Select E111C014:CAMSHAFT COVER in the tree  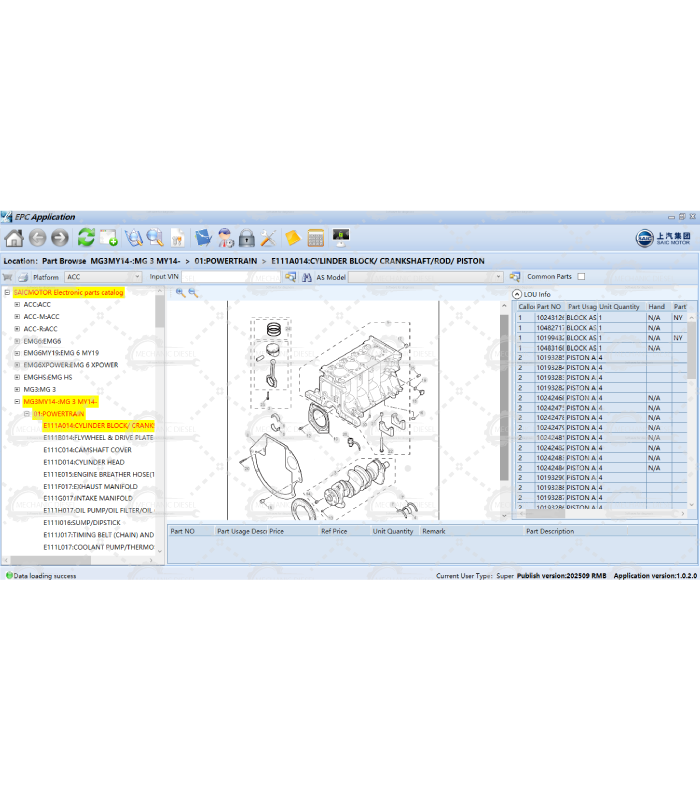[87, 450]
